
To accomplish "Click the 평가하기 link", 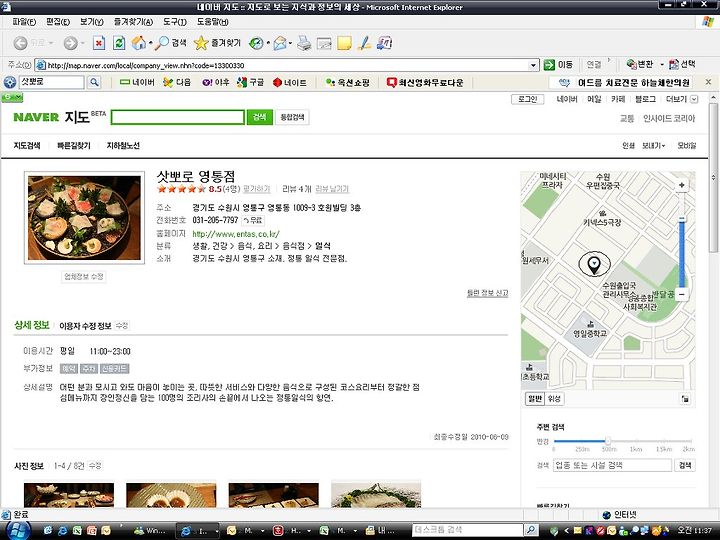I will pyautogui.click(x=257, y=189).
